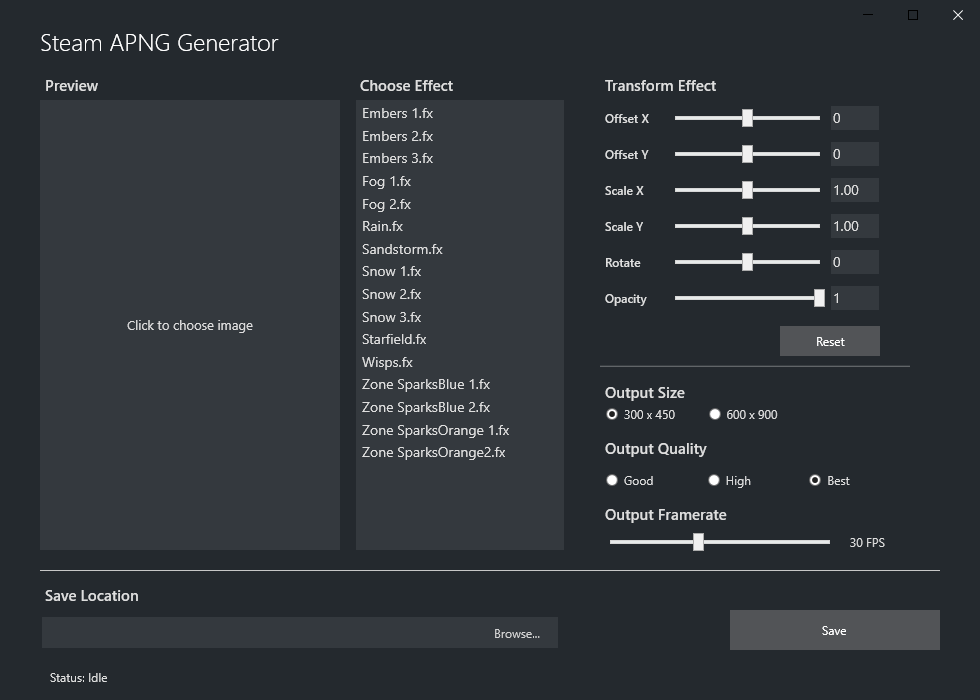
Task: Choose the Wisps.fx effect
Action: tap(459, 362)
